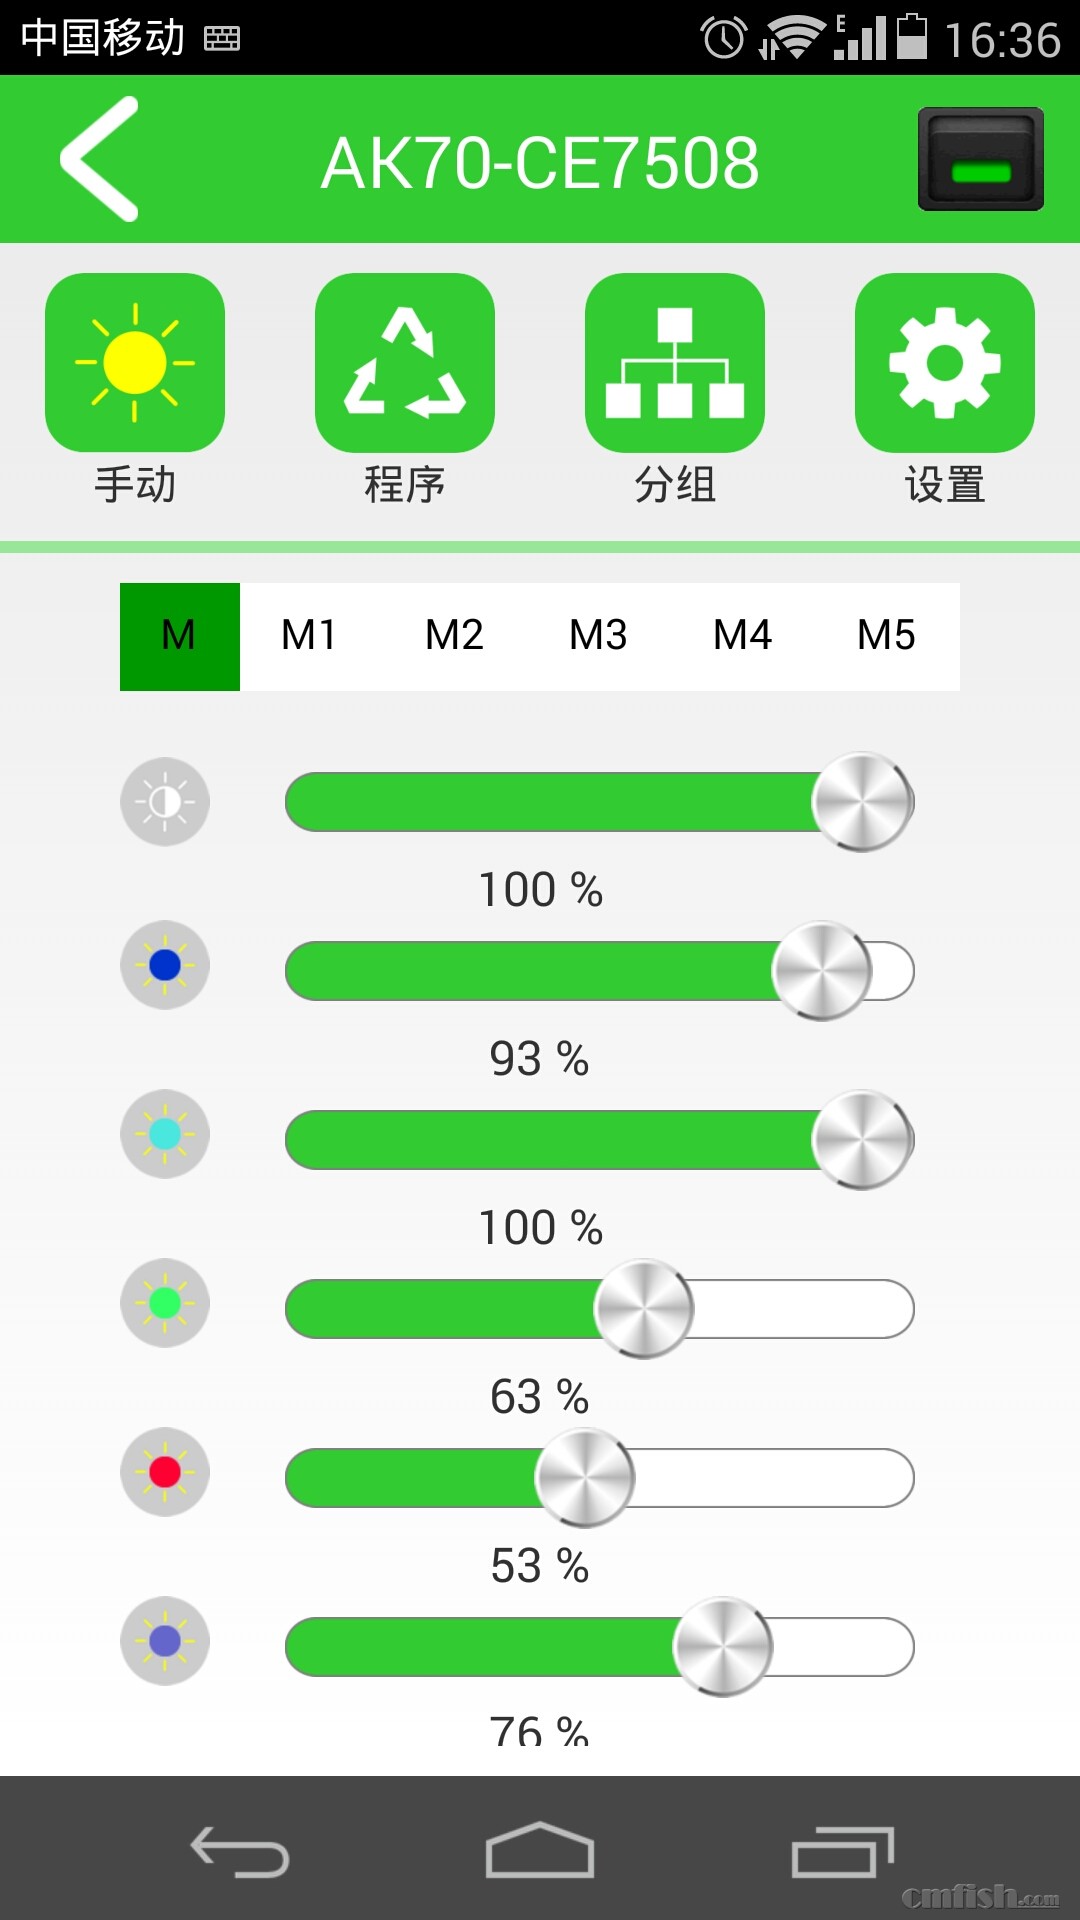The height and width of the screenshot is (1920, 1080).
Task: Open the grouping hierarchy icon
Action: click(x=675, y=363)
